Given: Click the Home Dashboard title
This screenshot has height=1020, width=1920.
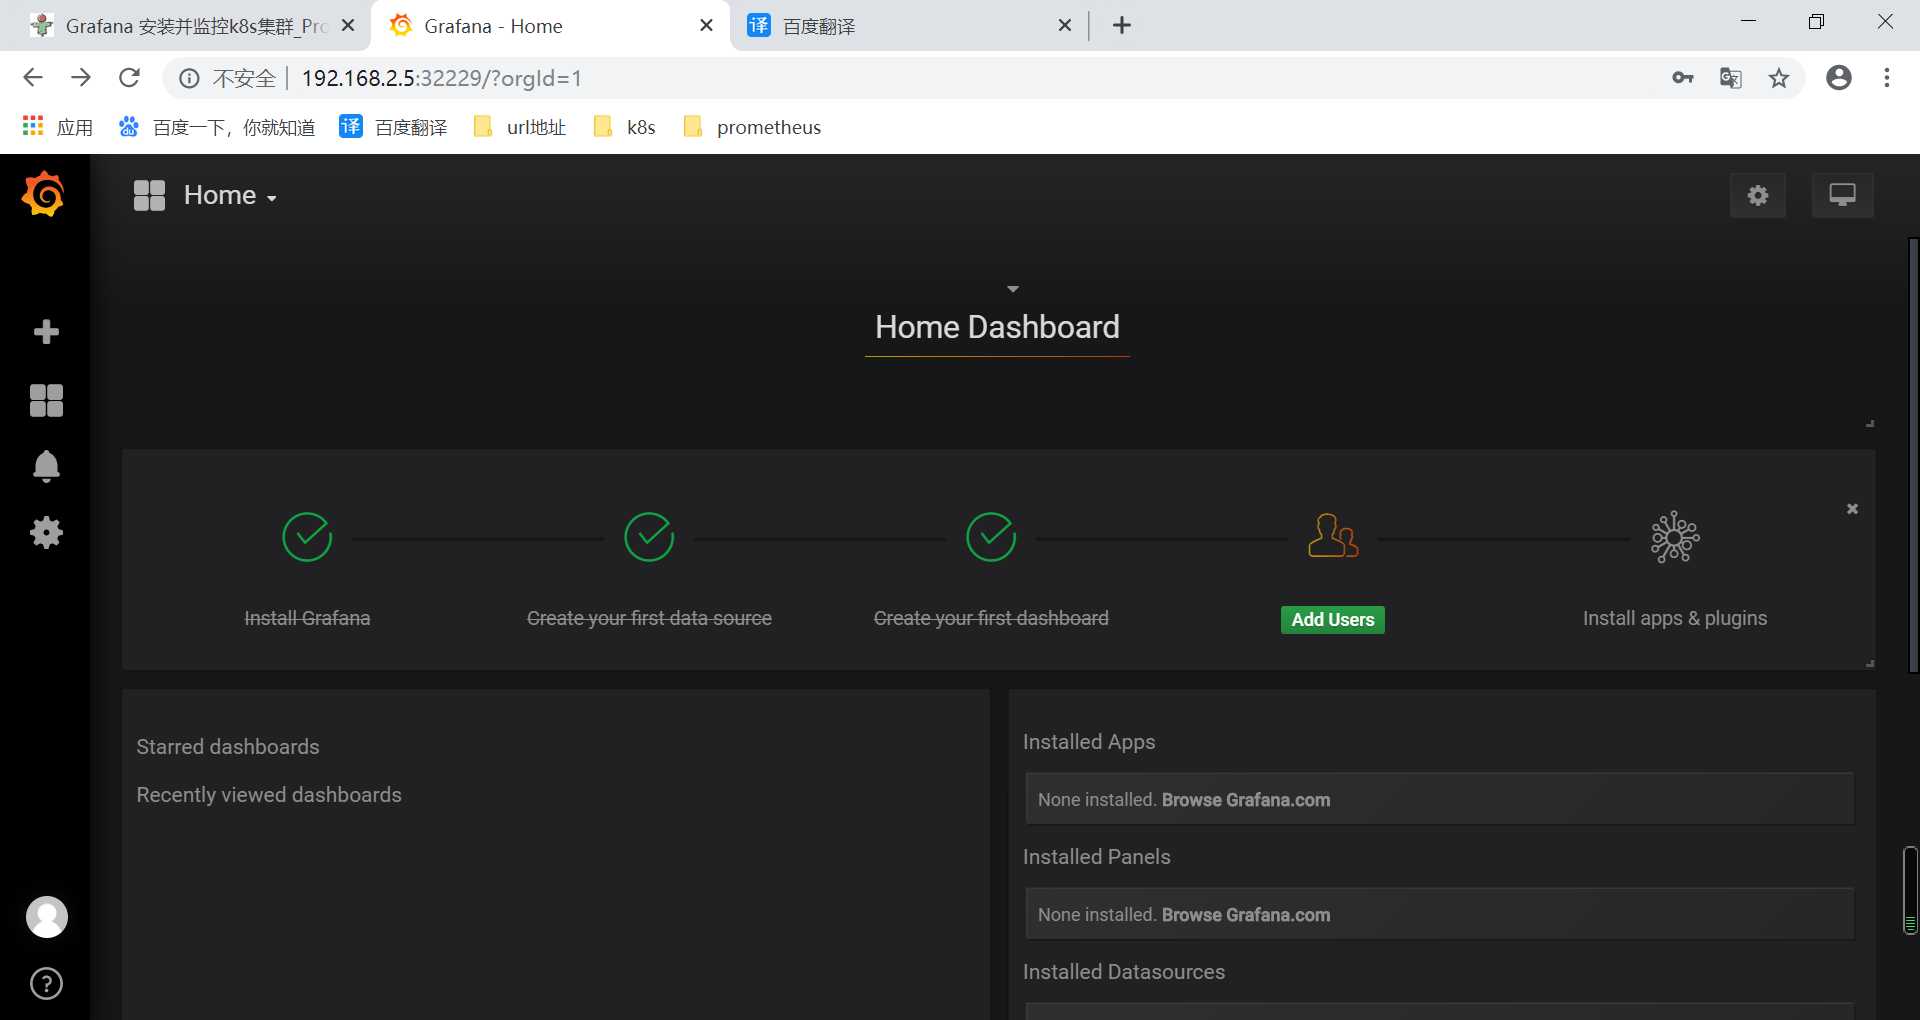Looking at the screenshot, I should [x=997, y=327].
